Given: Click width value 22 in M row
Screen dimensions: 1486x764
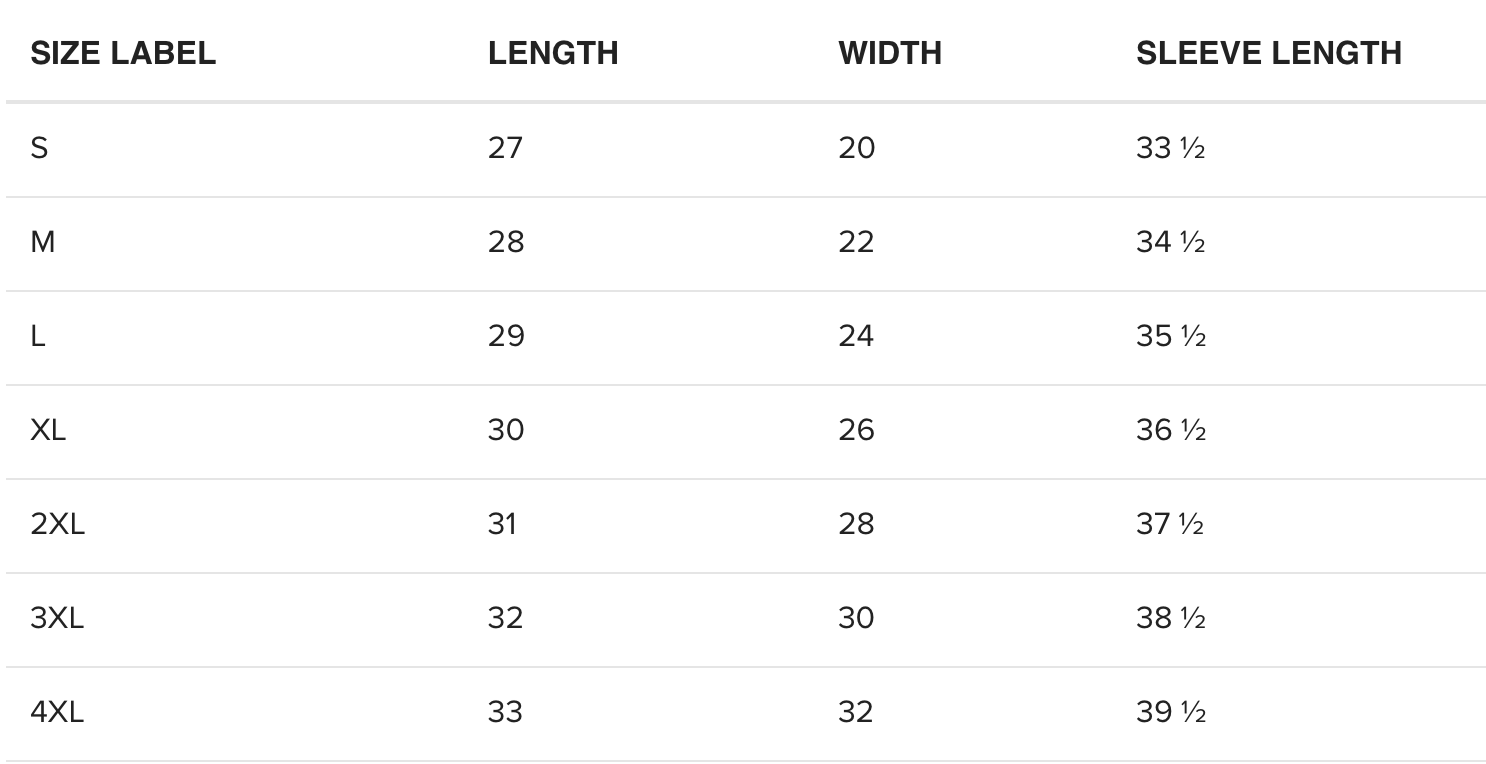Looking at the screenshot, I should (856, 242).
